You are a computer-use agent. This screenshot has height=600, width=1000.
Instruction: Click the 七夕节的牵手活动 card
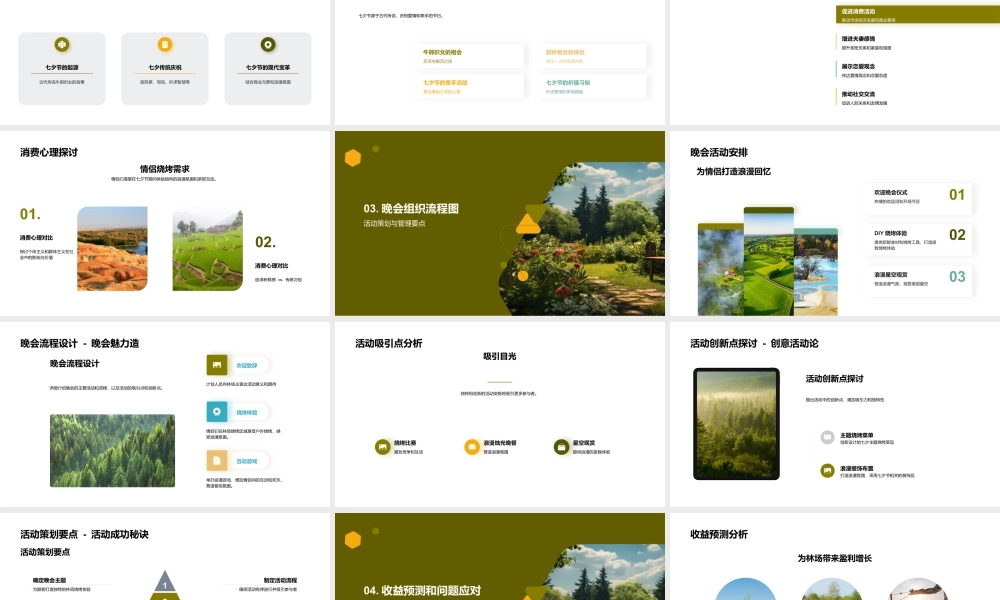click(471, 86)
